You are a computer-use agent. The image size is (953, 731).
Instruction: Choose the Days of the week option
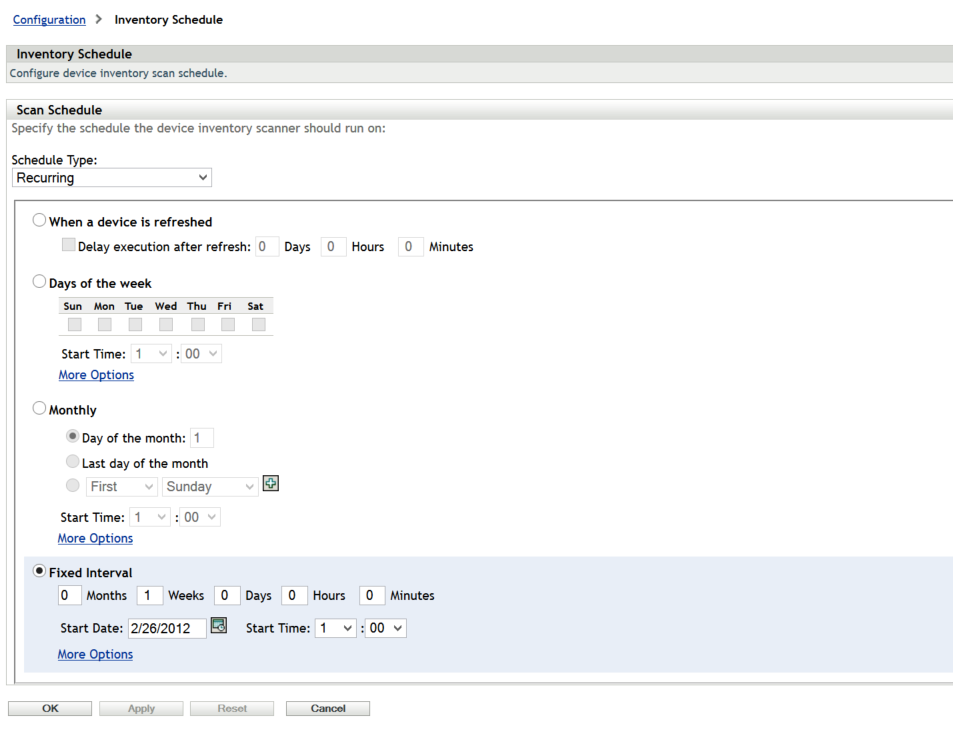point(40,282)
